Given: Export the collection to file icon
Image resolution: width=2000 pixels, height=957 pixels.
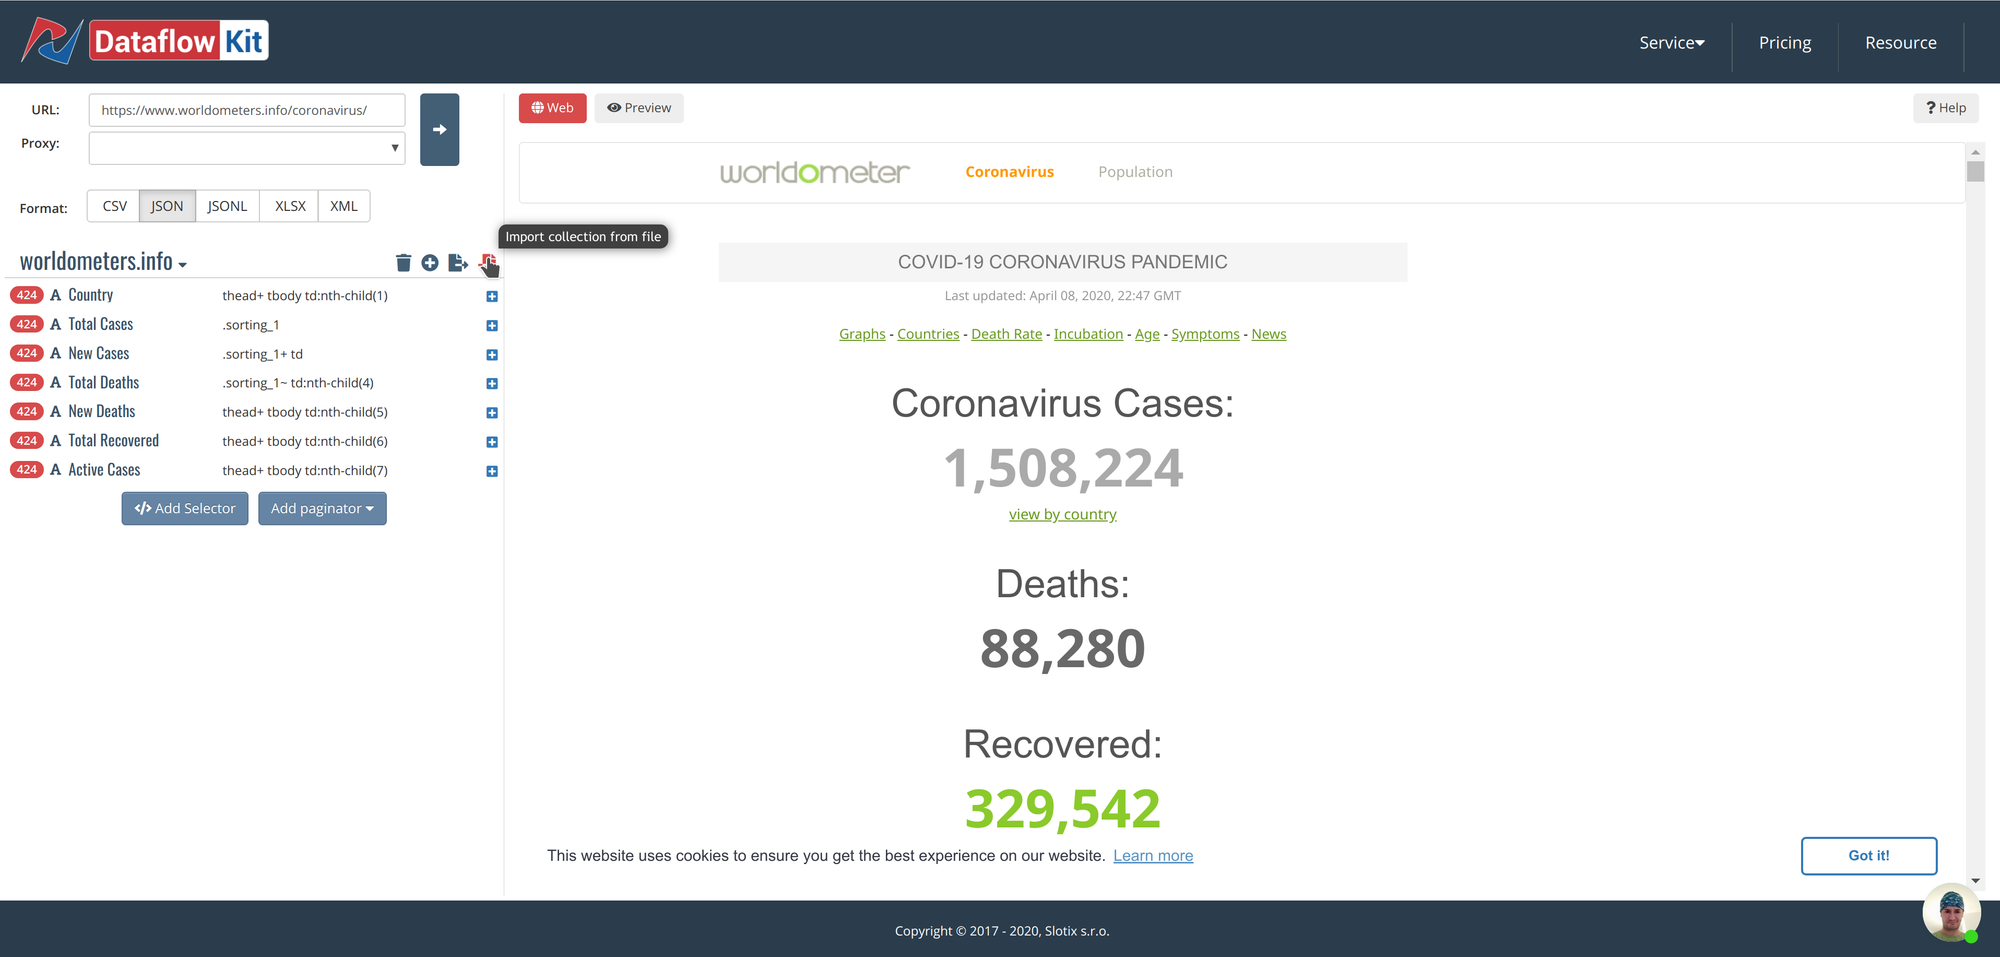Looking at the screenshot, I should click(x=458, y=263).
